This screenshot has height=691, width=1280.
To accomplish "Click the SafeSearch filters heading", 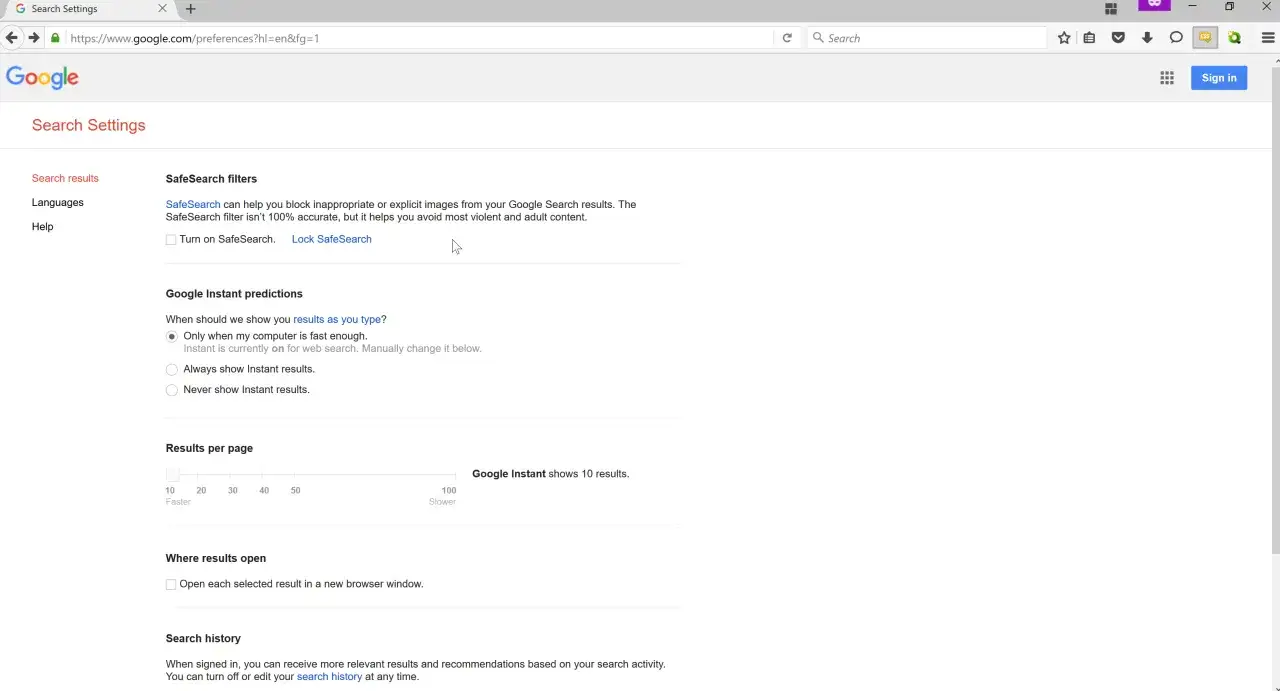I will [211, 179].
